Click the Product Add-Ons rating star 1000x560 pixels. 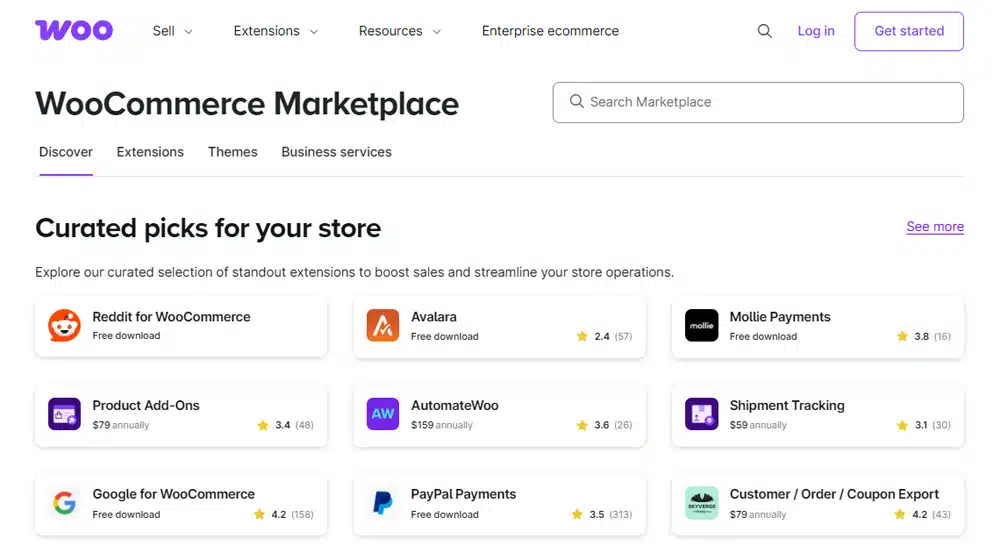coord(263,425)
